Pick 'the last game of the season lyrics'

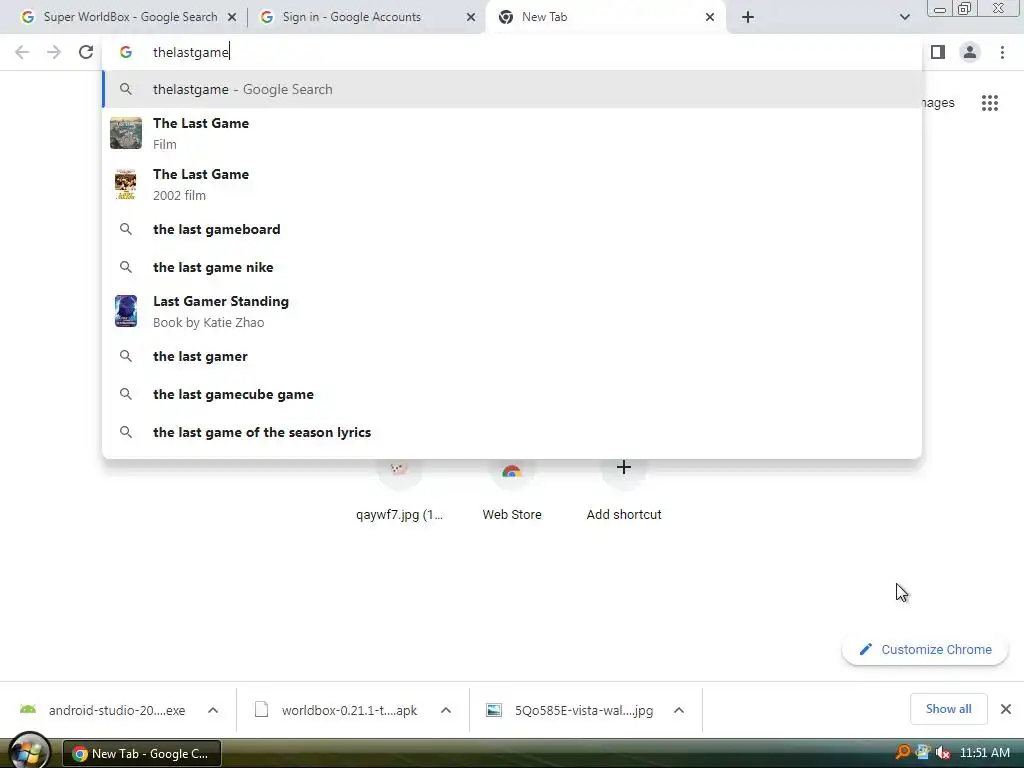pyautogui.click(x=512, y=432)
